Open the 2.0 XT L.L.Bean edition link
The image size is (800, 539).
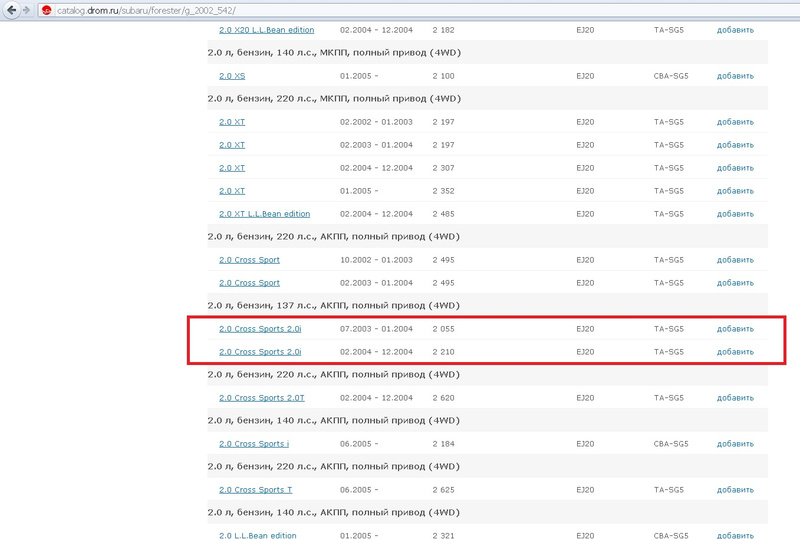click(264, 214)
